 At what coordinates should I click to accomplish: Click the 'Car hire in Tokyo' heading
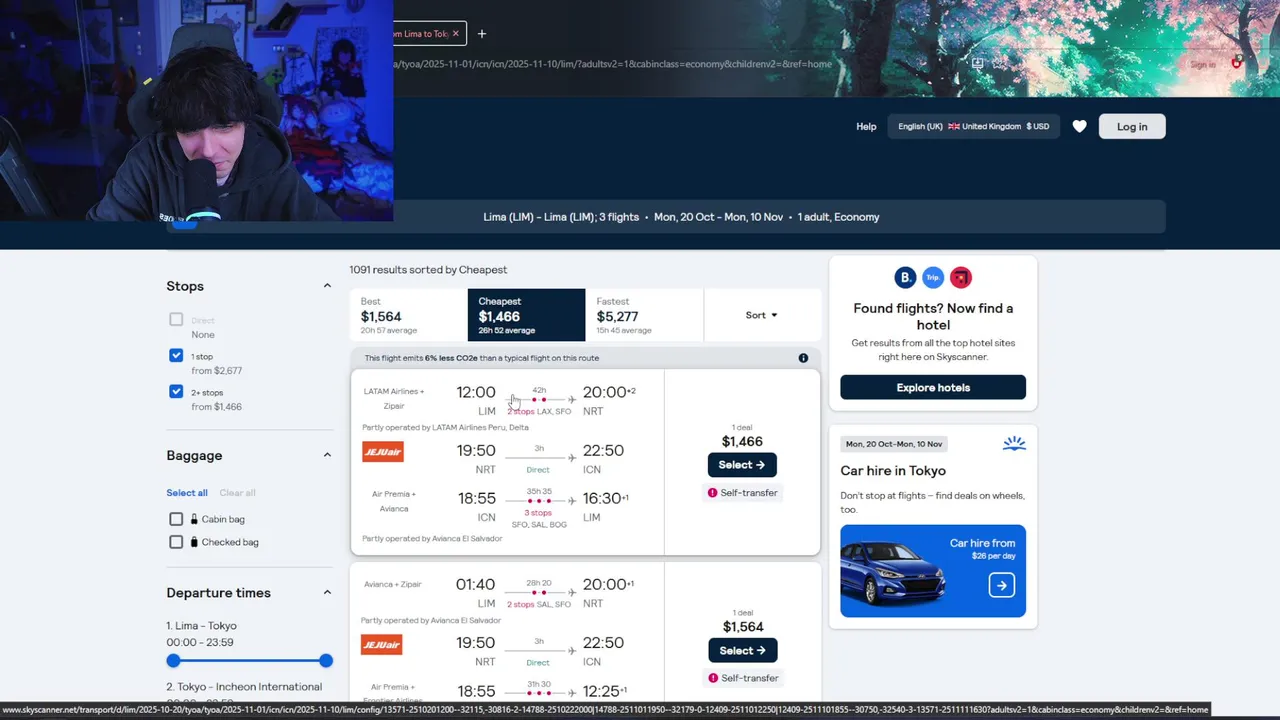point(893,471)
